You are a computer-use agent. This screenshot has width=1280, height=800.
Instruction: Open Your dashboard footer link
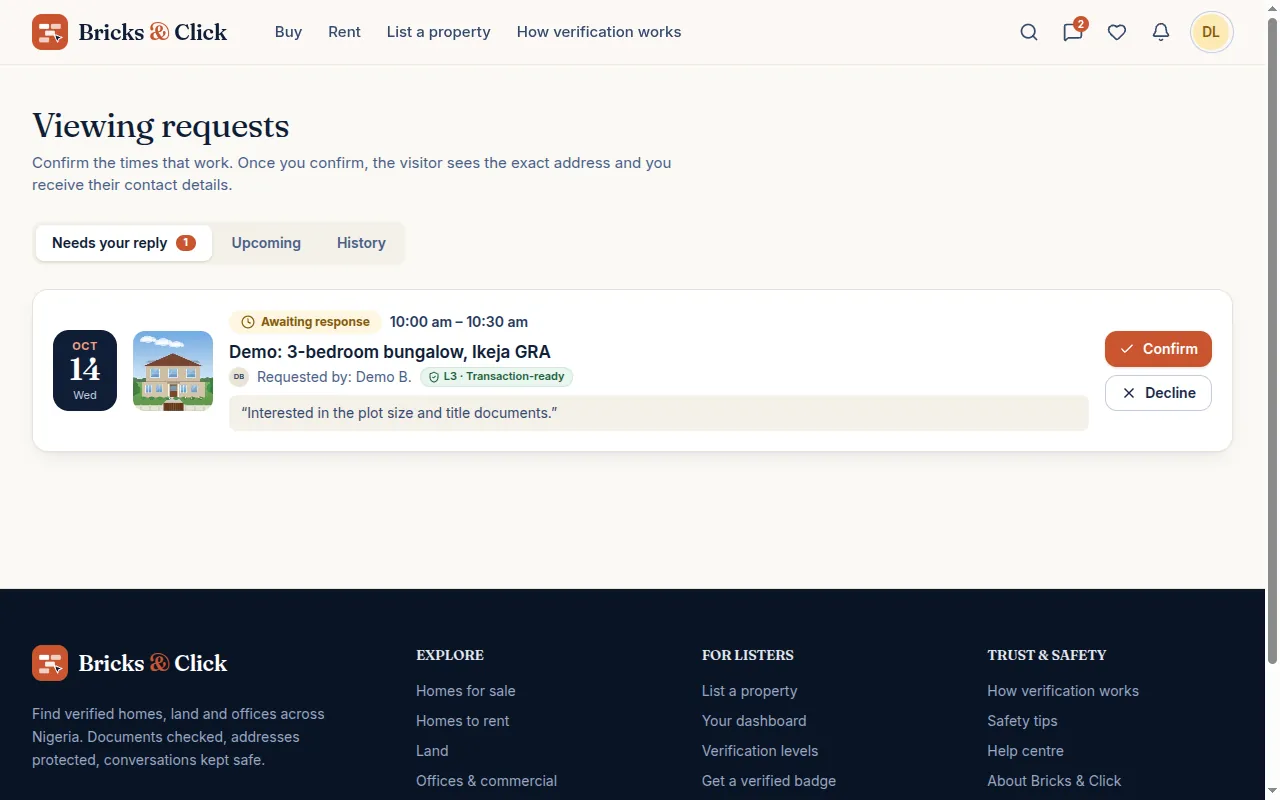[x=754, y=721]
